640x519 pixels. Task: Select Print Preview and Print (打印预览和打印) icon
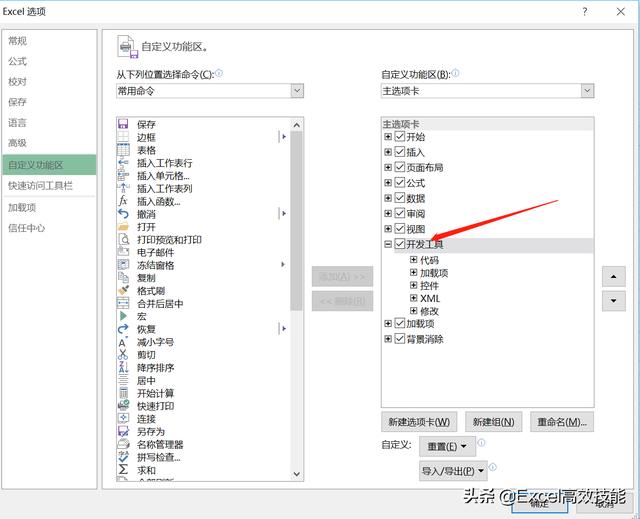pyautogui.click(x=123, y=240)
